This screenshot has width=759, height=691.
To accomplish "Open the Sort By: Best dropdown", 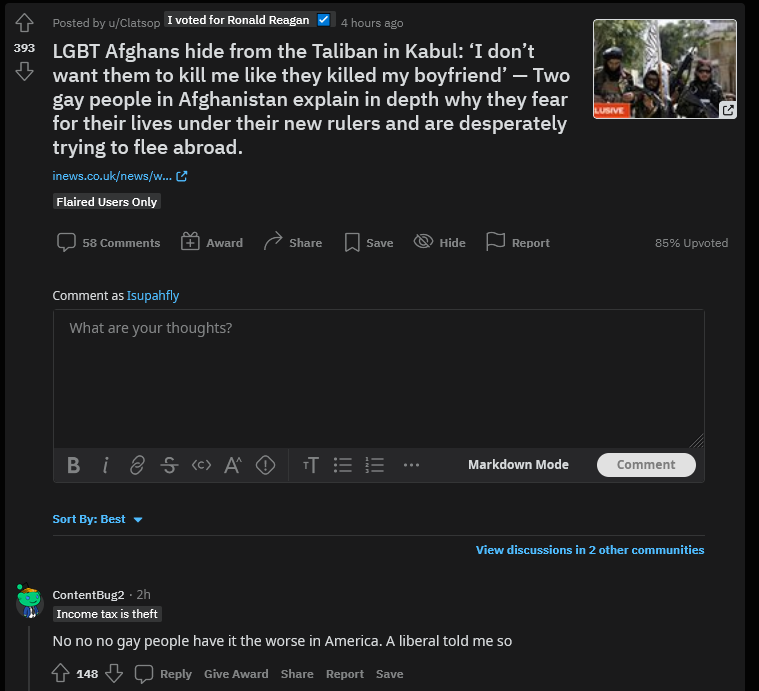I will (97, 519).
